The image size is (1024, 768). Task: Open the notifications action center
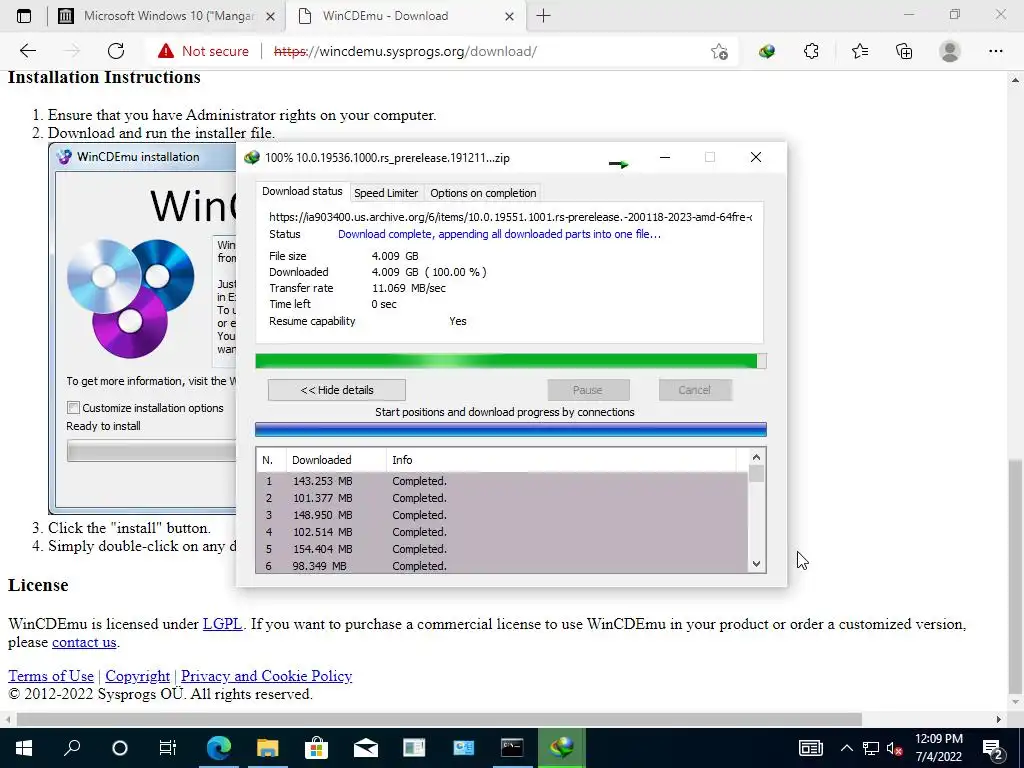992,748
